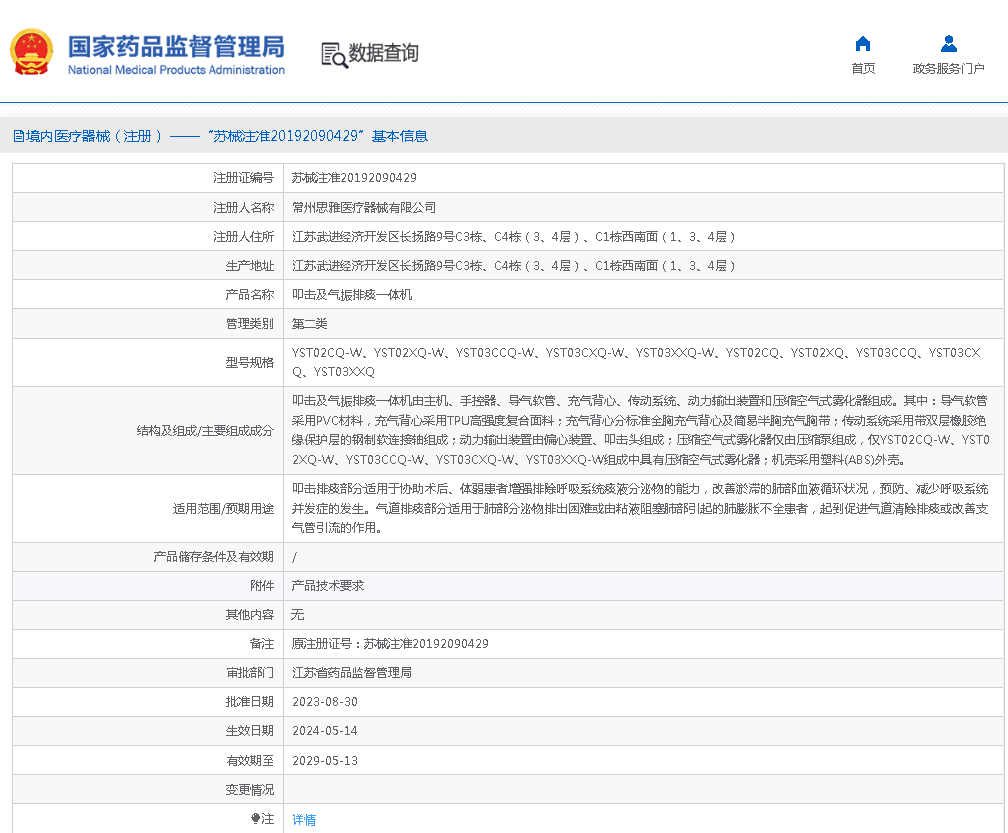Click the national emblem logo
This screenshot has width=1008, height=833.
tap(31, 52)
